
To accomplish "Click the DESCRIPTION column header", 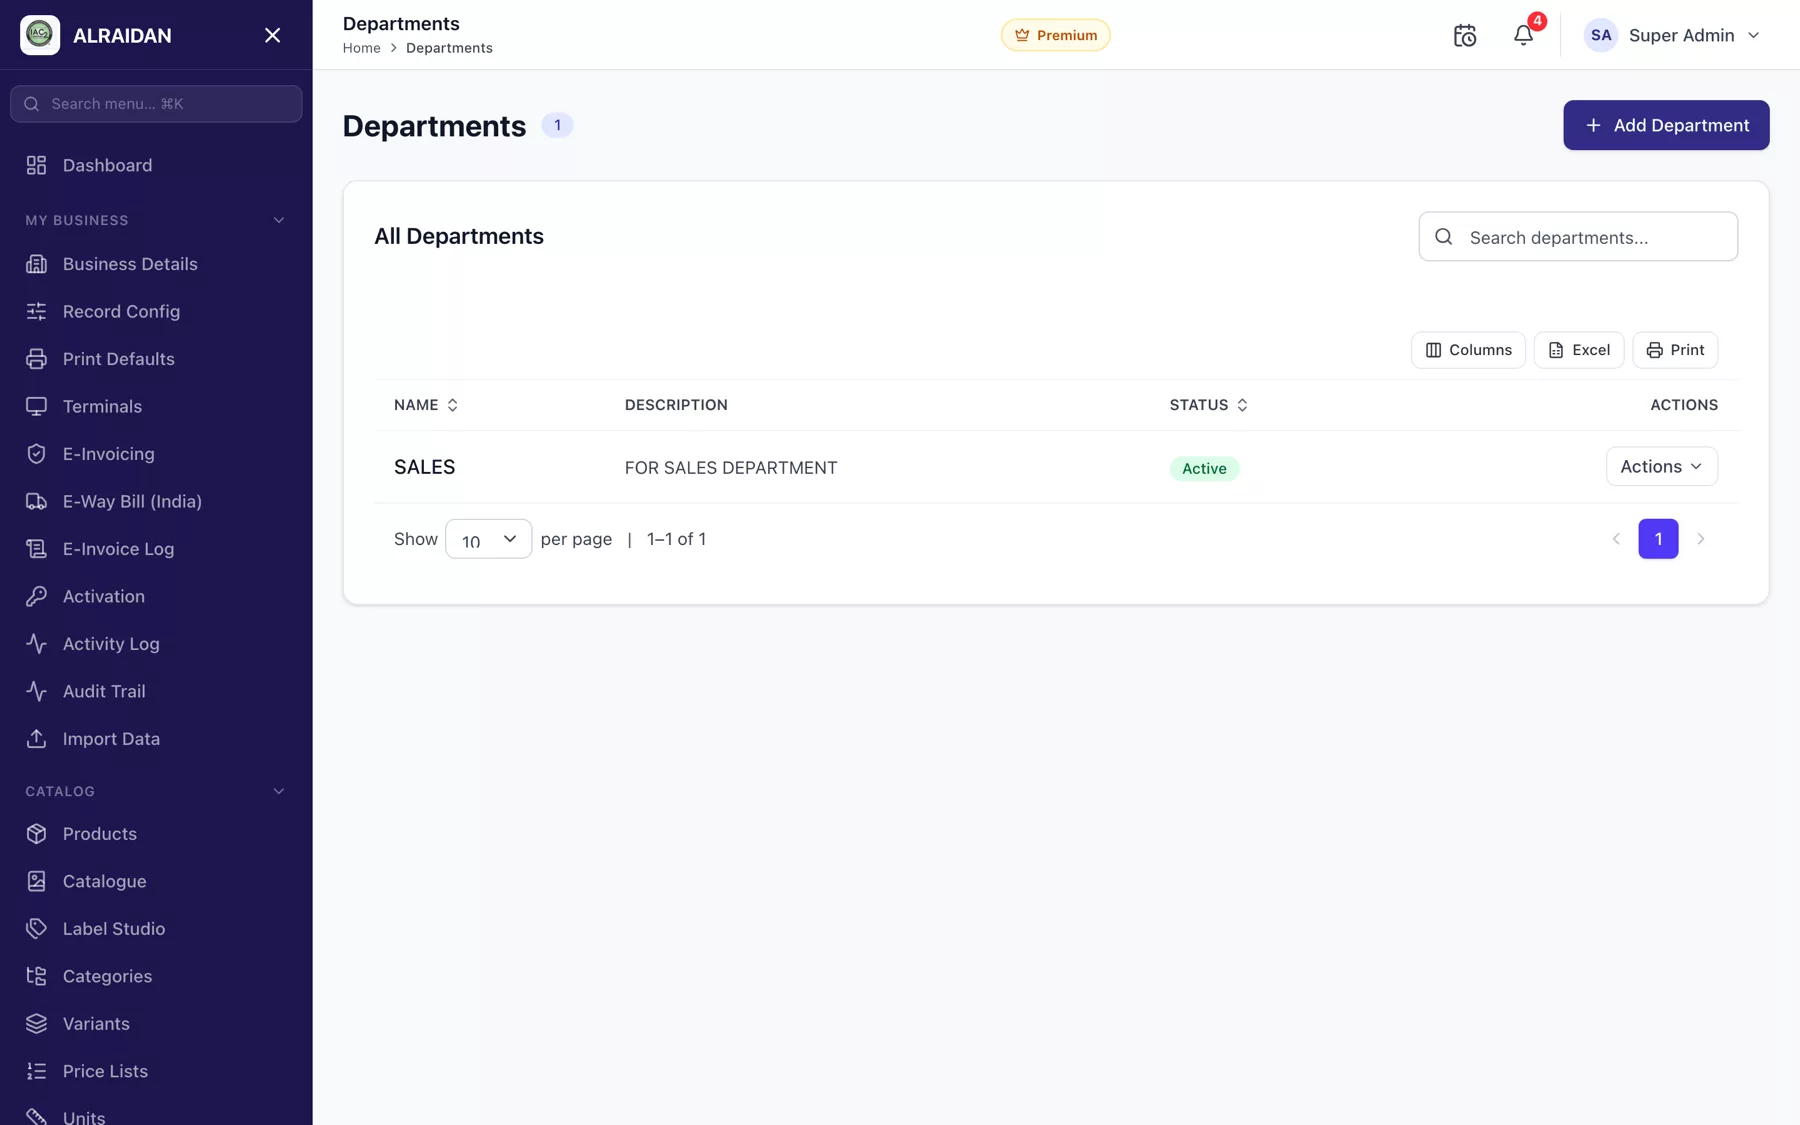I will tap(676, 405).
